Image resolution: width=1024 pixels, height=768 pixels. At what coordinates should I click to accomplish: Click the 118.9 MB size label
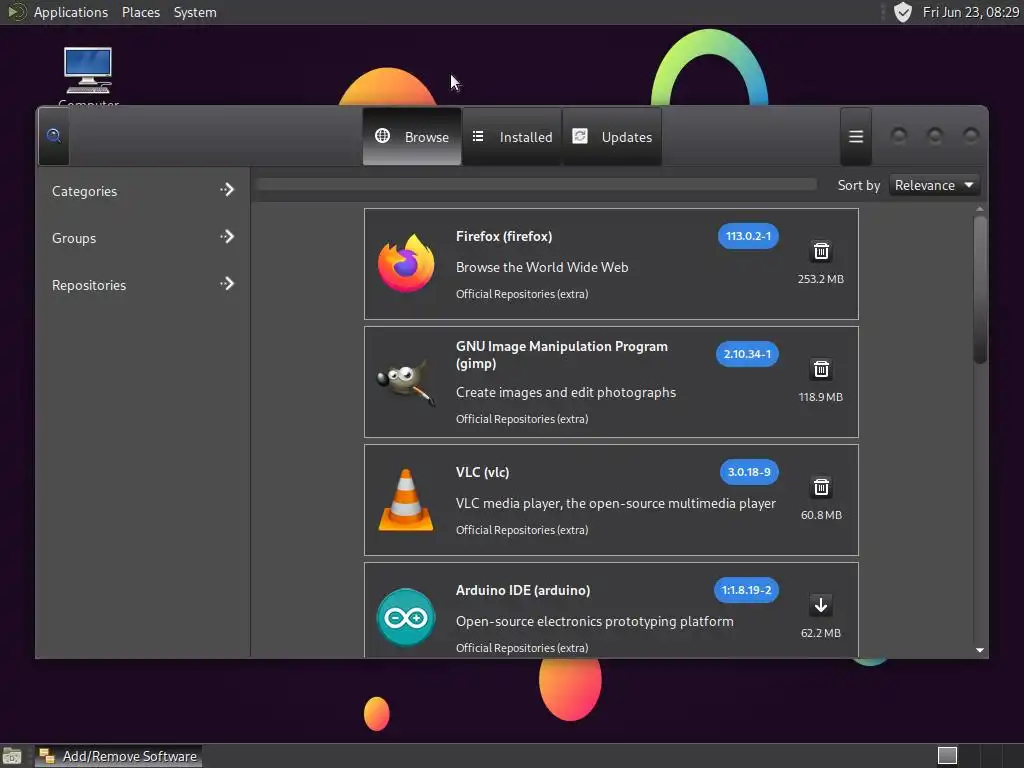pyautogui.click(x=821, y=397)
